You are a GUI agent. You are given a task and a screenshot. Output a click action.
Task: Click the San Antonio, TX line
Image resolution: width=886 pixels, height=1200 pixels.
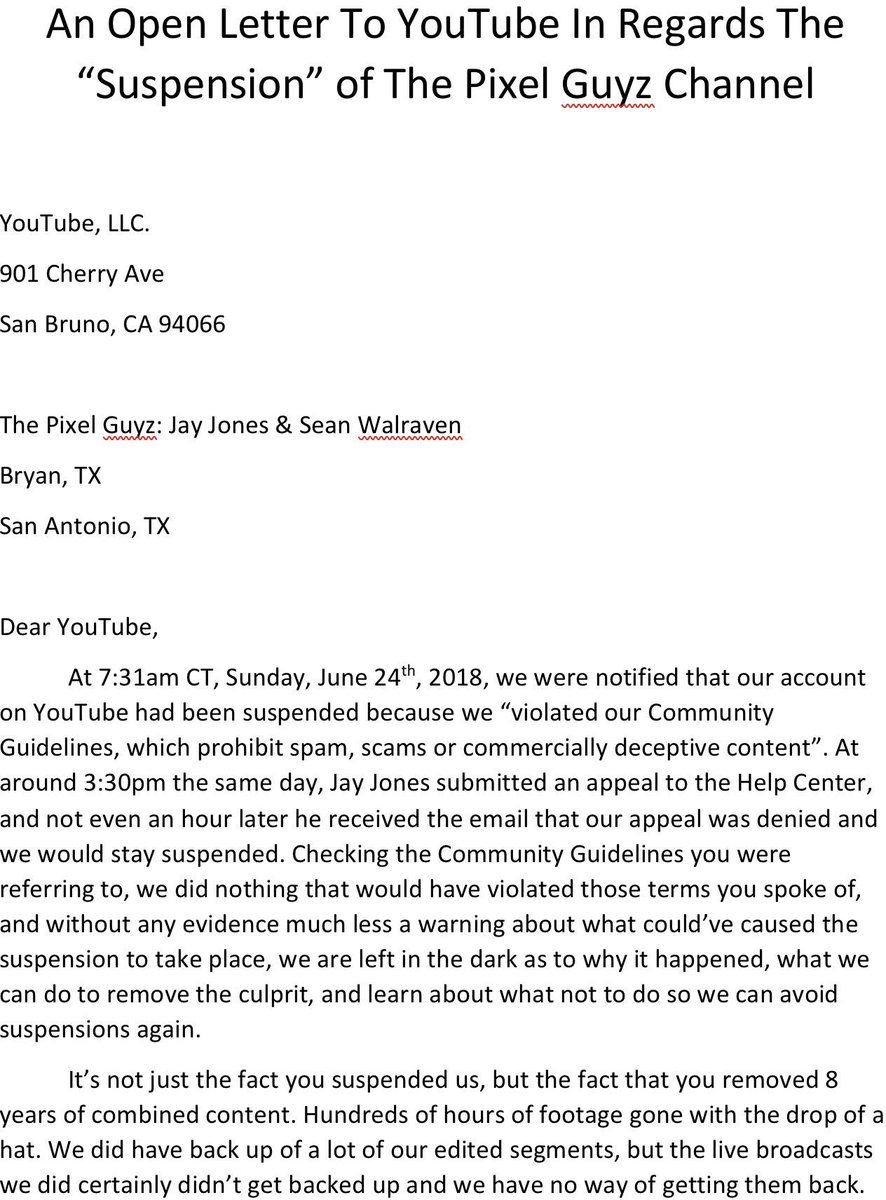[85, 525]
